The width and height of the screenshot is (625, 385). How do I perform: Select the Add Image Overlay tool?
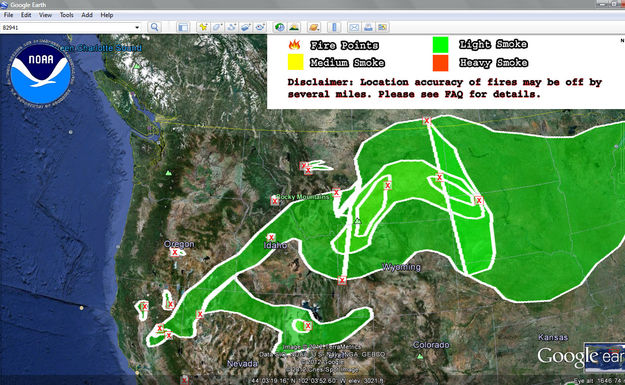point(246,27)
